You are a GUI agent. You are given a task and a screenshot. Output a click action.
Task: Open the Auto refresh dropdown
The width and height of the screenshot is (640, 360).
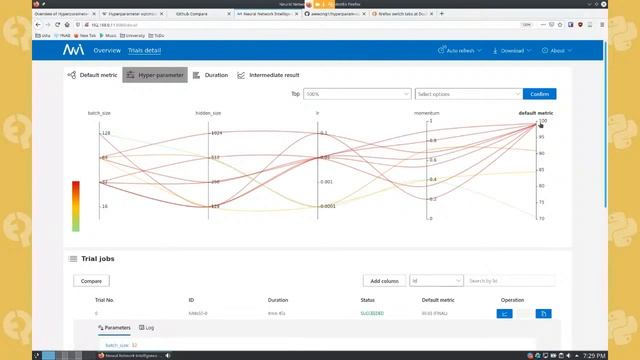point(460,51)
